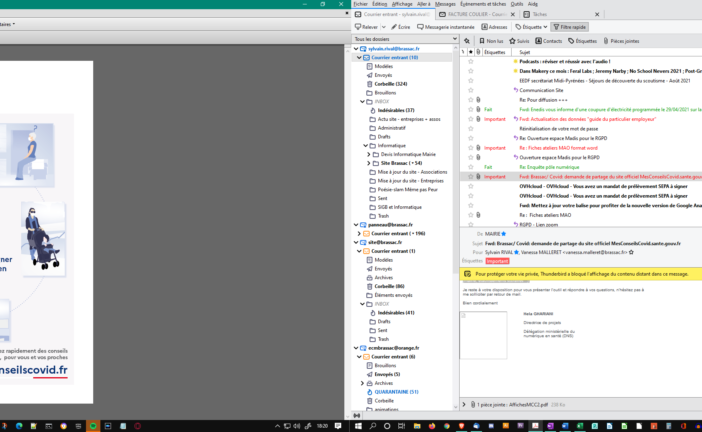Filter by Contacts in quick filter
The height and width of the screenshot is (432, 702).
pyautogui.click(x=550, y=41)
